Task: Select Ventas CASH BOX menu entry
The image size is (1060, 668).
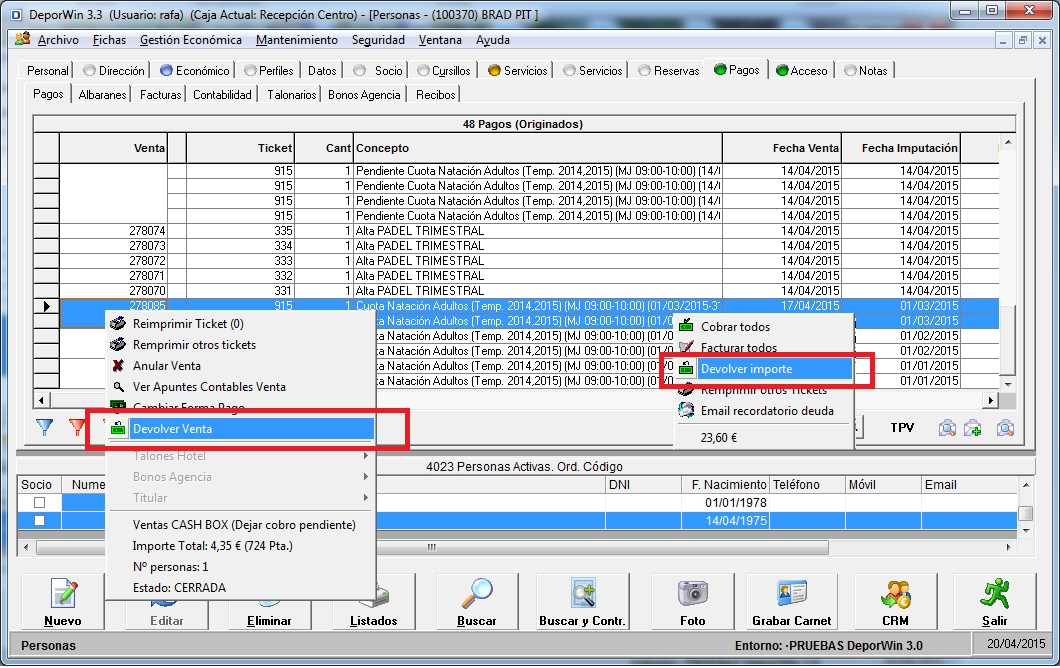Action: tap(244, 525)
